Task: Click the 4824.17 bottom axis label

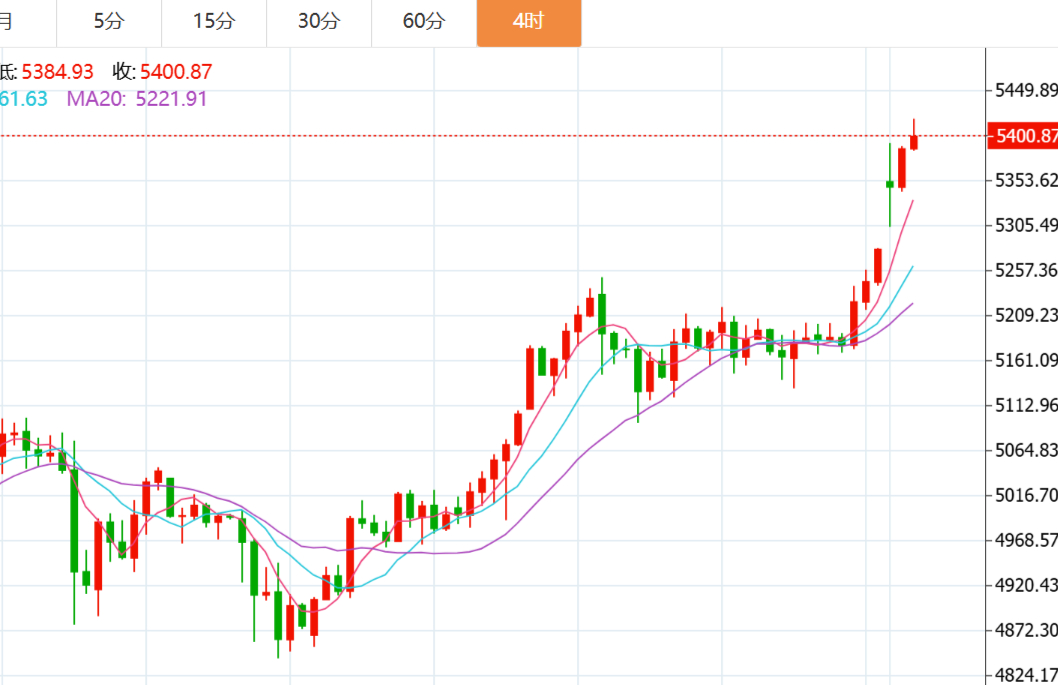Action: point(1026,674)
